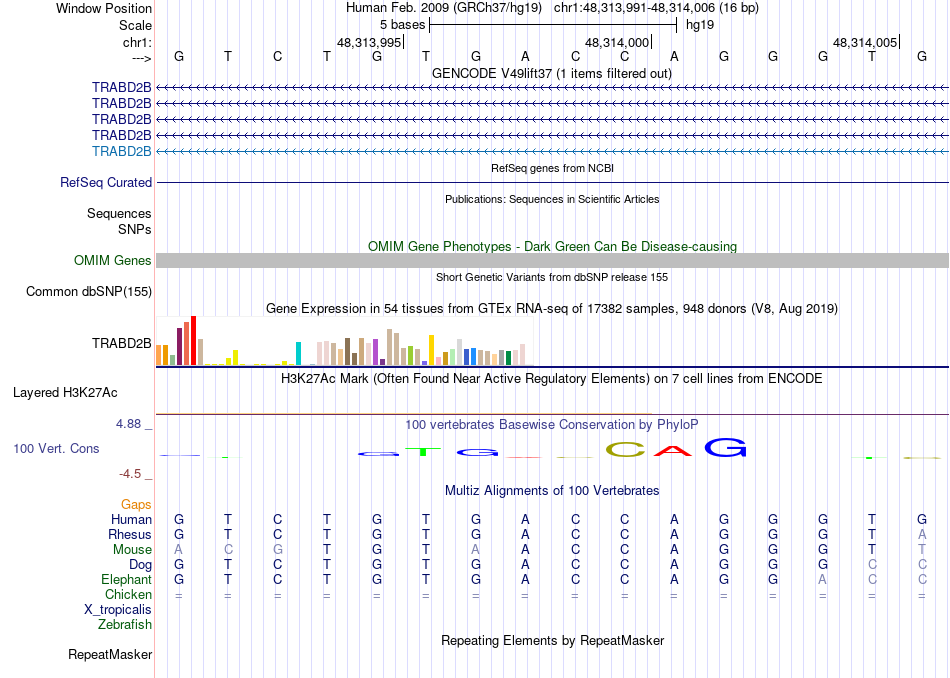Click the Window Position label
Image resolution: width=950 pixels, height=678 pixels.
pos(104,8)
